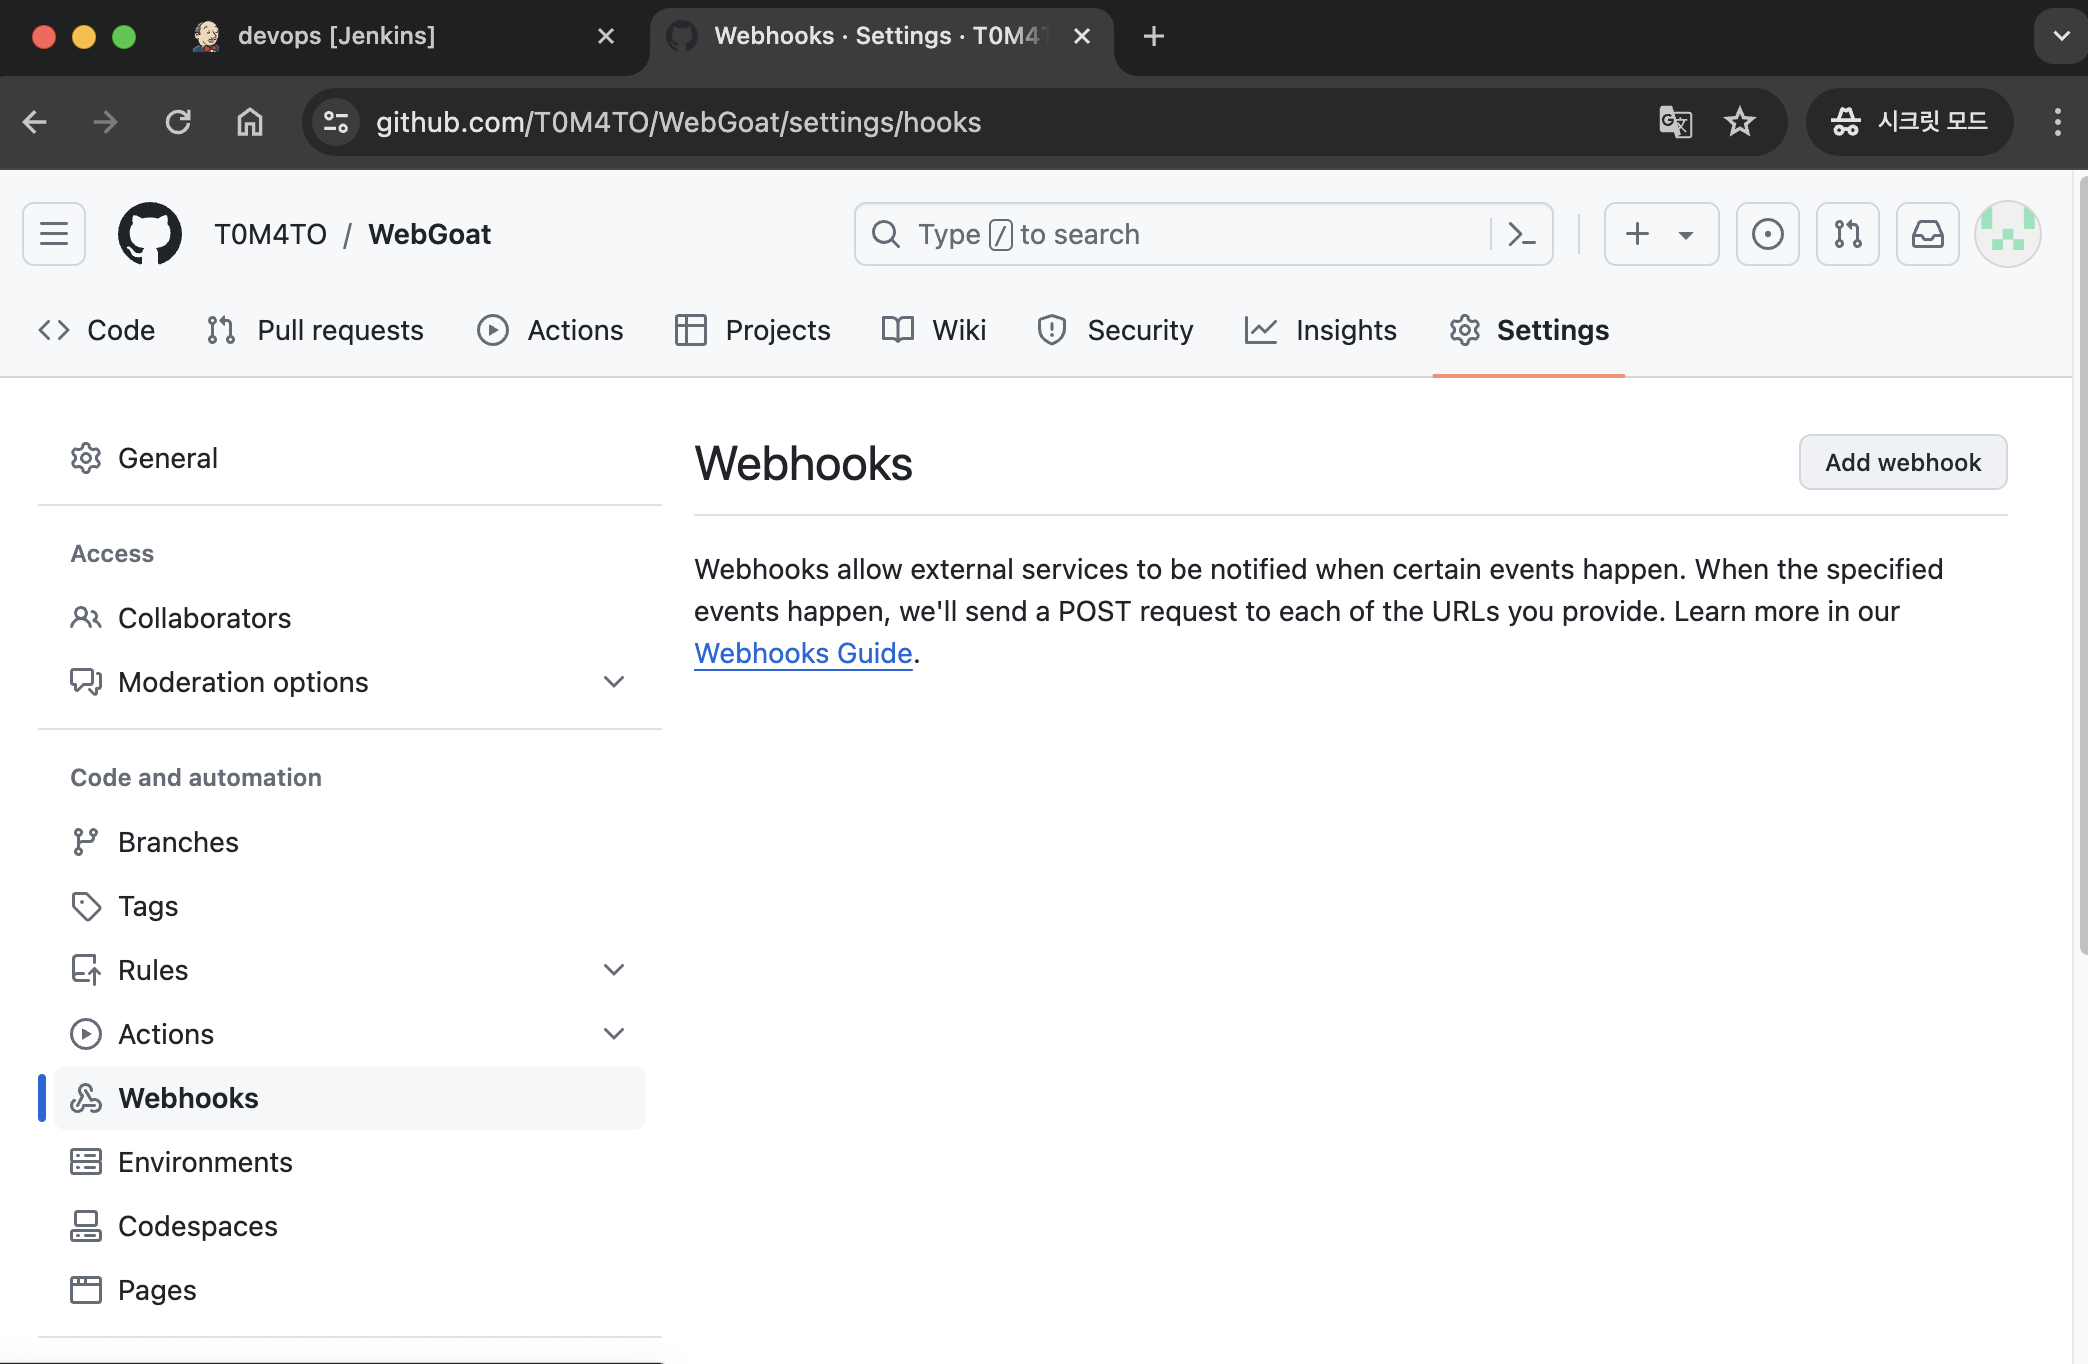
Task: Bookmark this page with the star icon
Action: coord(1740,122)
